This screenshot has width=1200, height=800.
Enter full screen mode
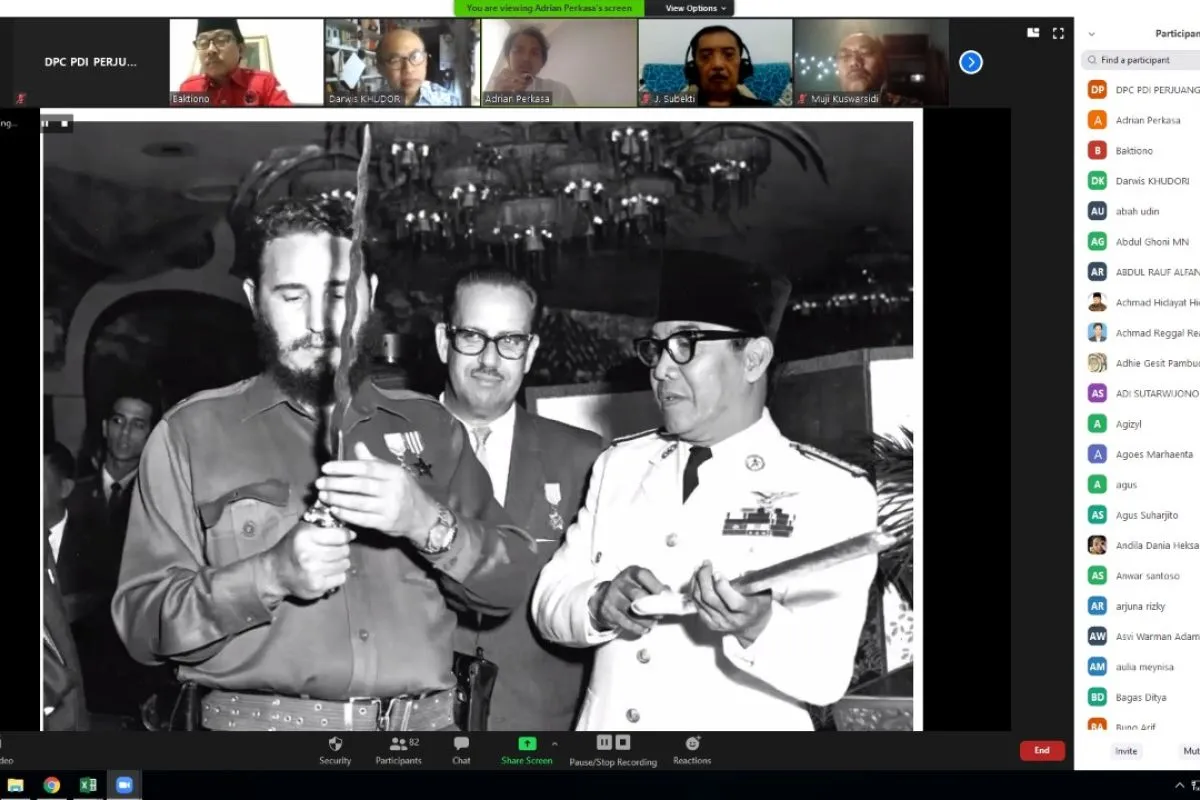(x=1058, y=33)
